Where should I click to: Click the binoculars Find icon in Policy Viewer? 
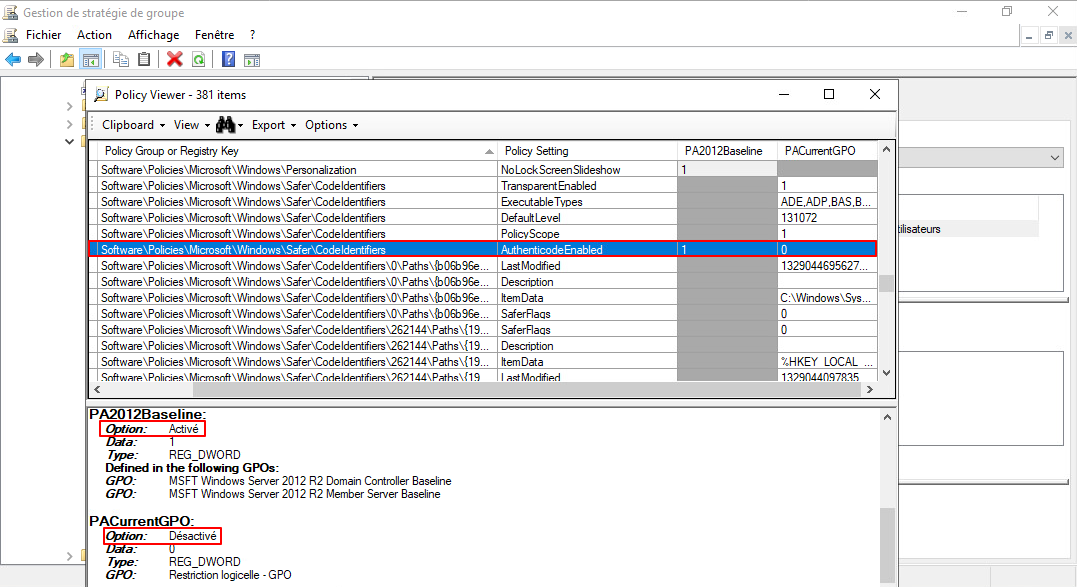226,125
